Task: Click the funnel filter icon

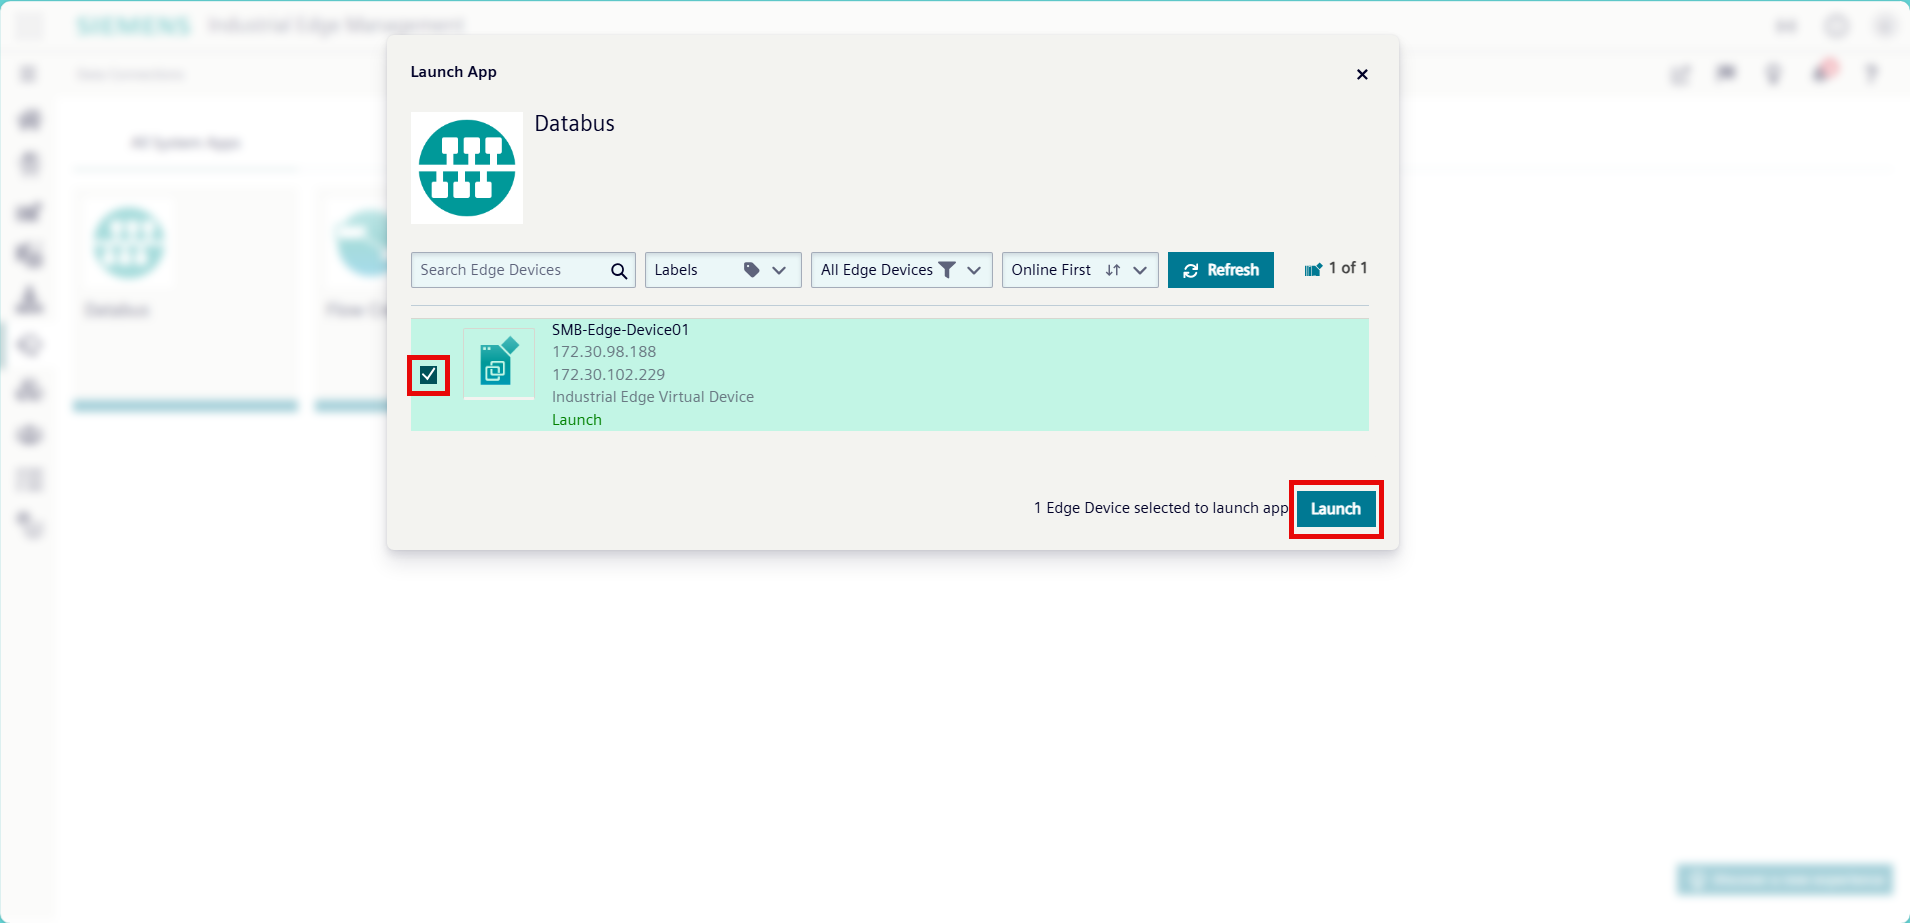Action: pos(946,270)
